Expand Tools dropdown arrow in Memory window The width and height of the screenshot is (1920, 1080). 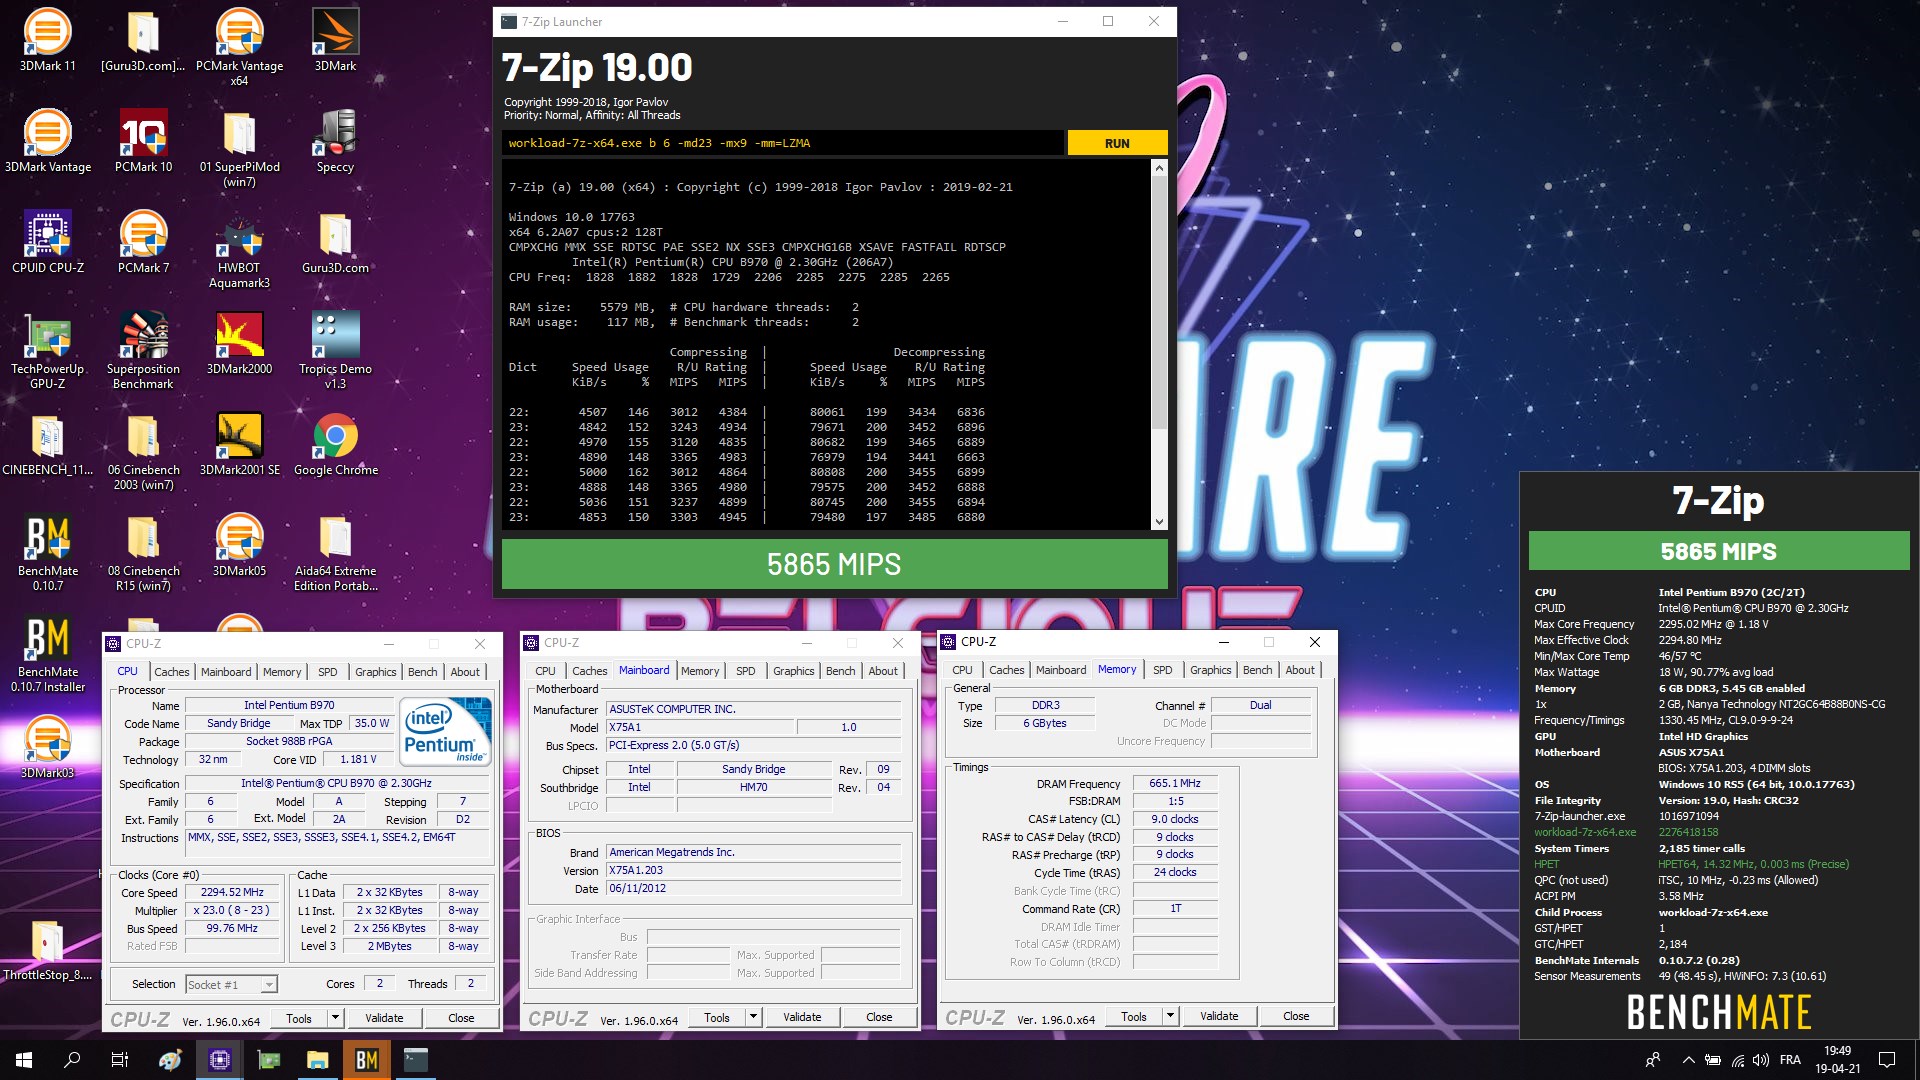pyautogui.click(x=1170, y=1016)
